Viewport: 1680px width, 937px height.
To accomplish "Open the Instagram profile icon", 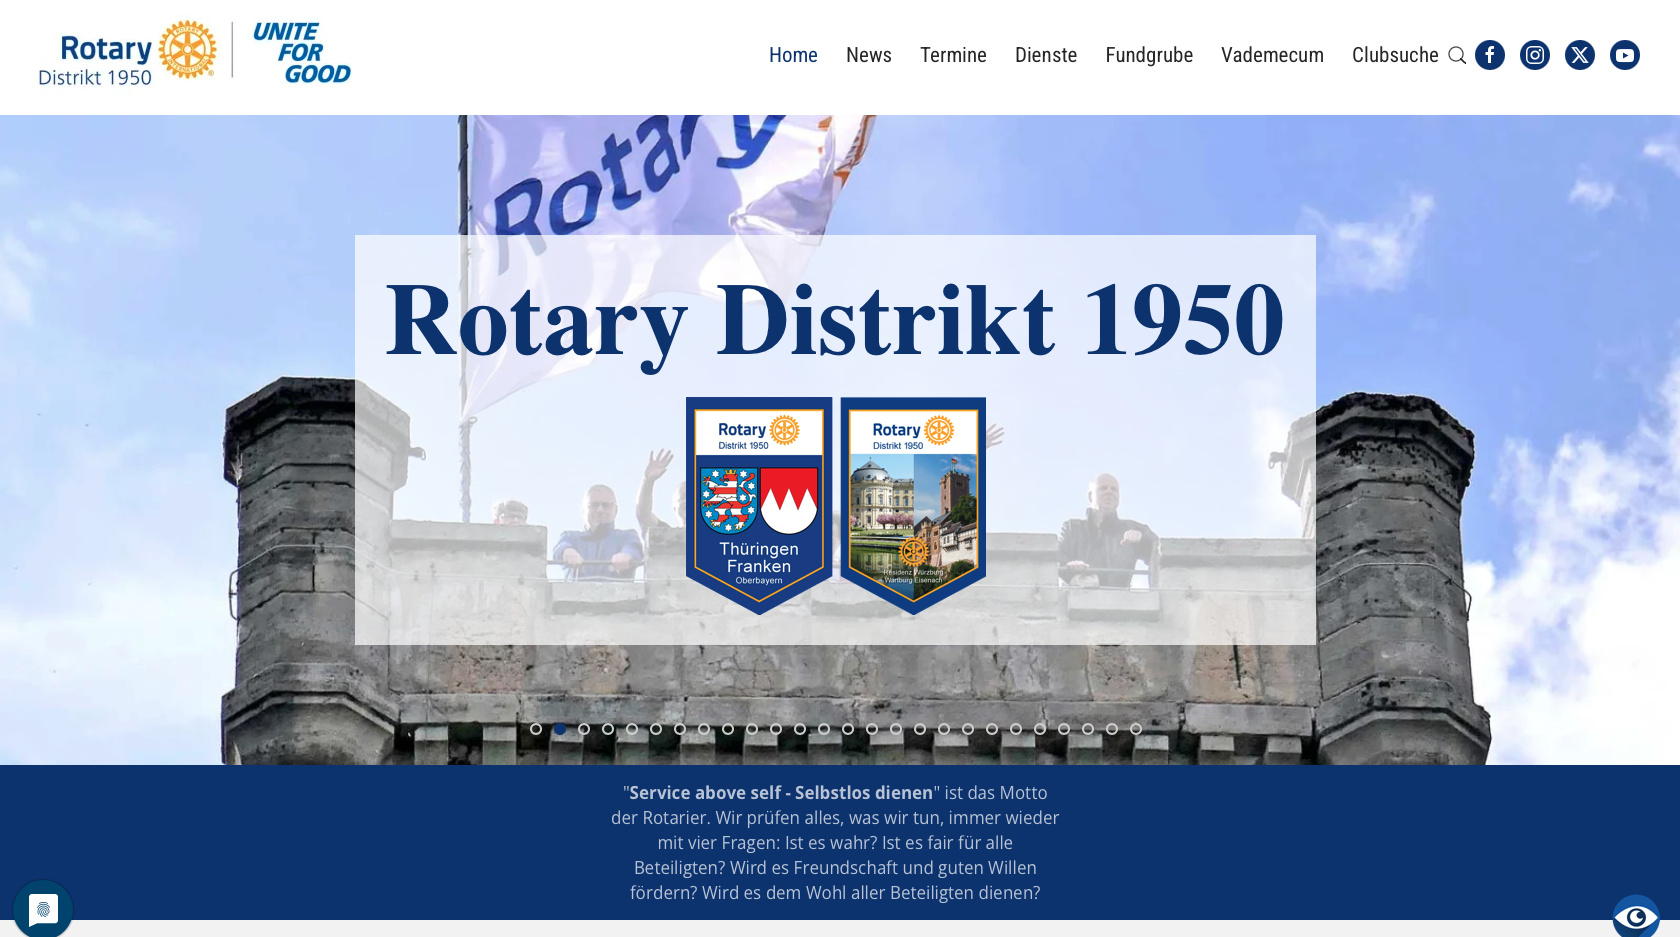I will (x=1534, y=55).
